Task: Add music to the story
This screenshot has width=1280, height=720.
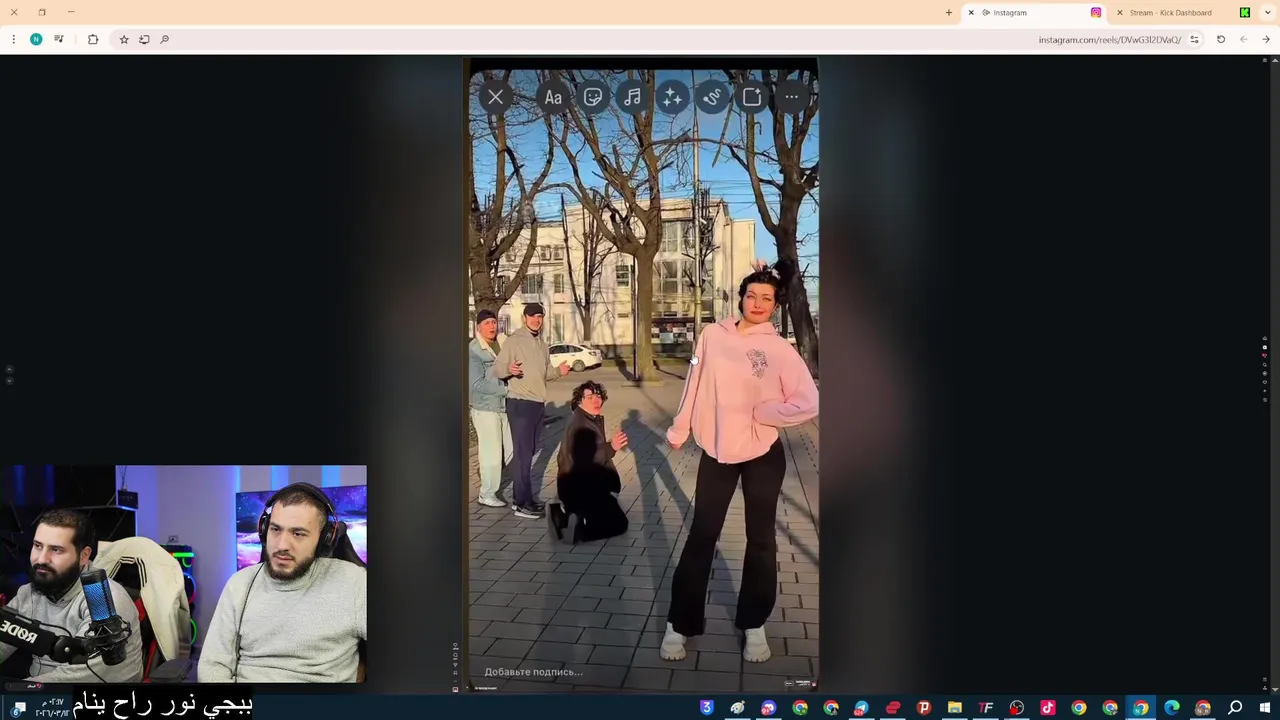Action: pos(632,97)
